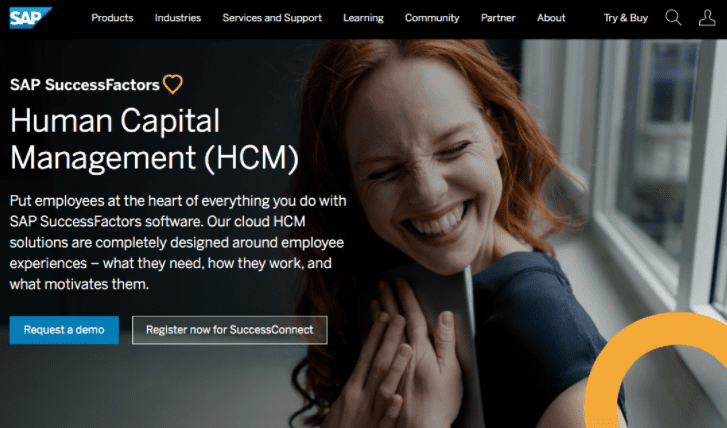This screenshot has height=428, width=727.
Task: Click the orange heart icon beside SuccessFactors
Action: pos(173,84)
